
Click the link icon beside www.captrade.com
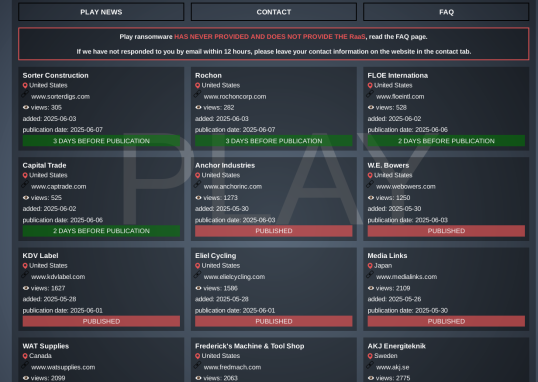[25, 184]
